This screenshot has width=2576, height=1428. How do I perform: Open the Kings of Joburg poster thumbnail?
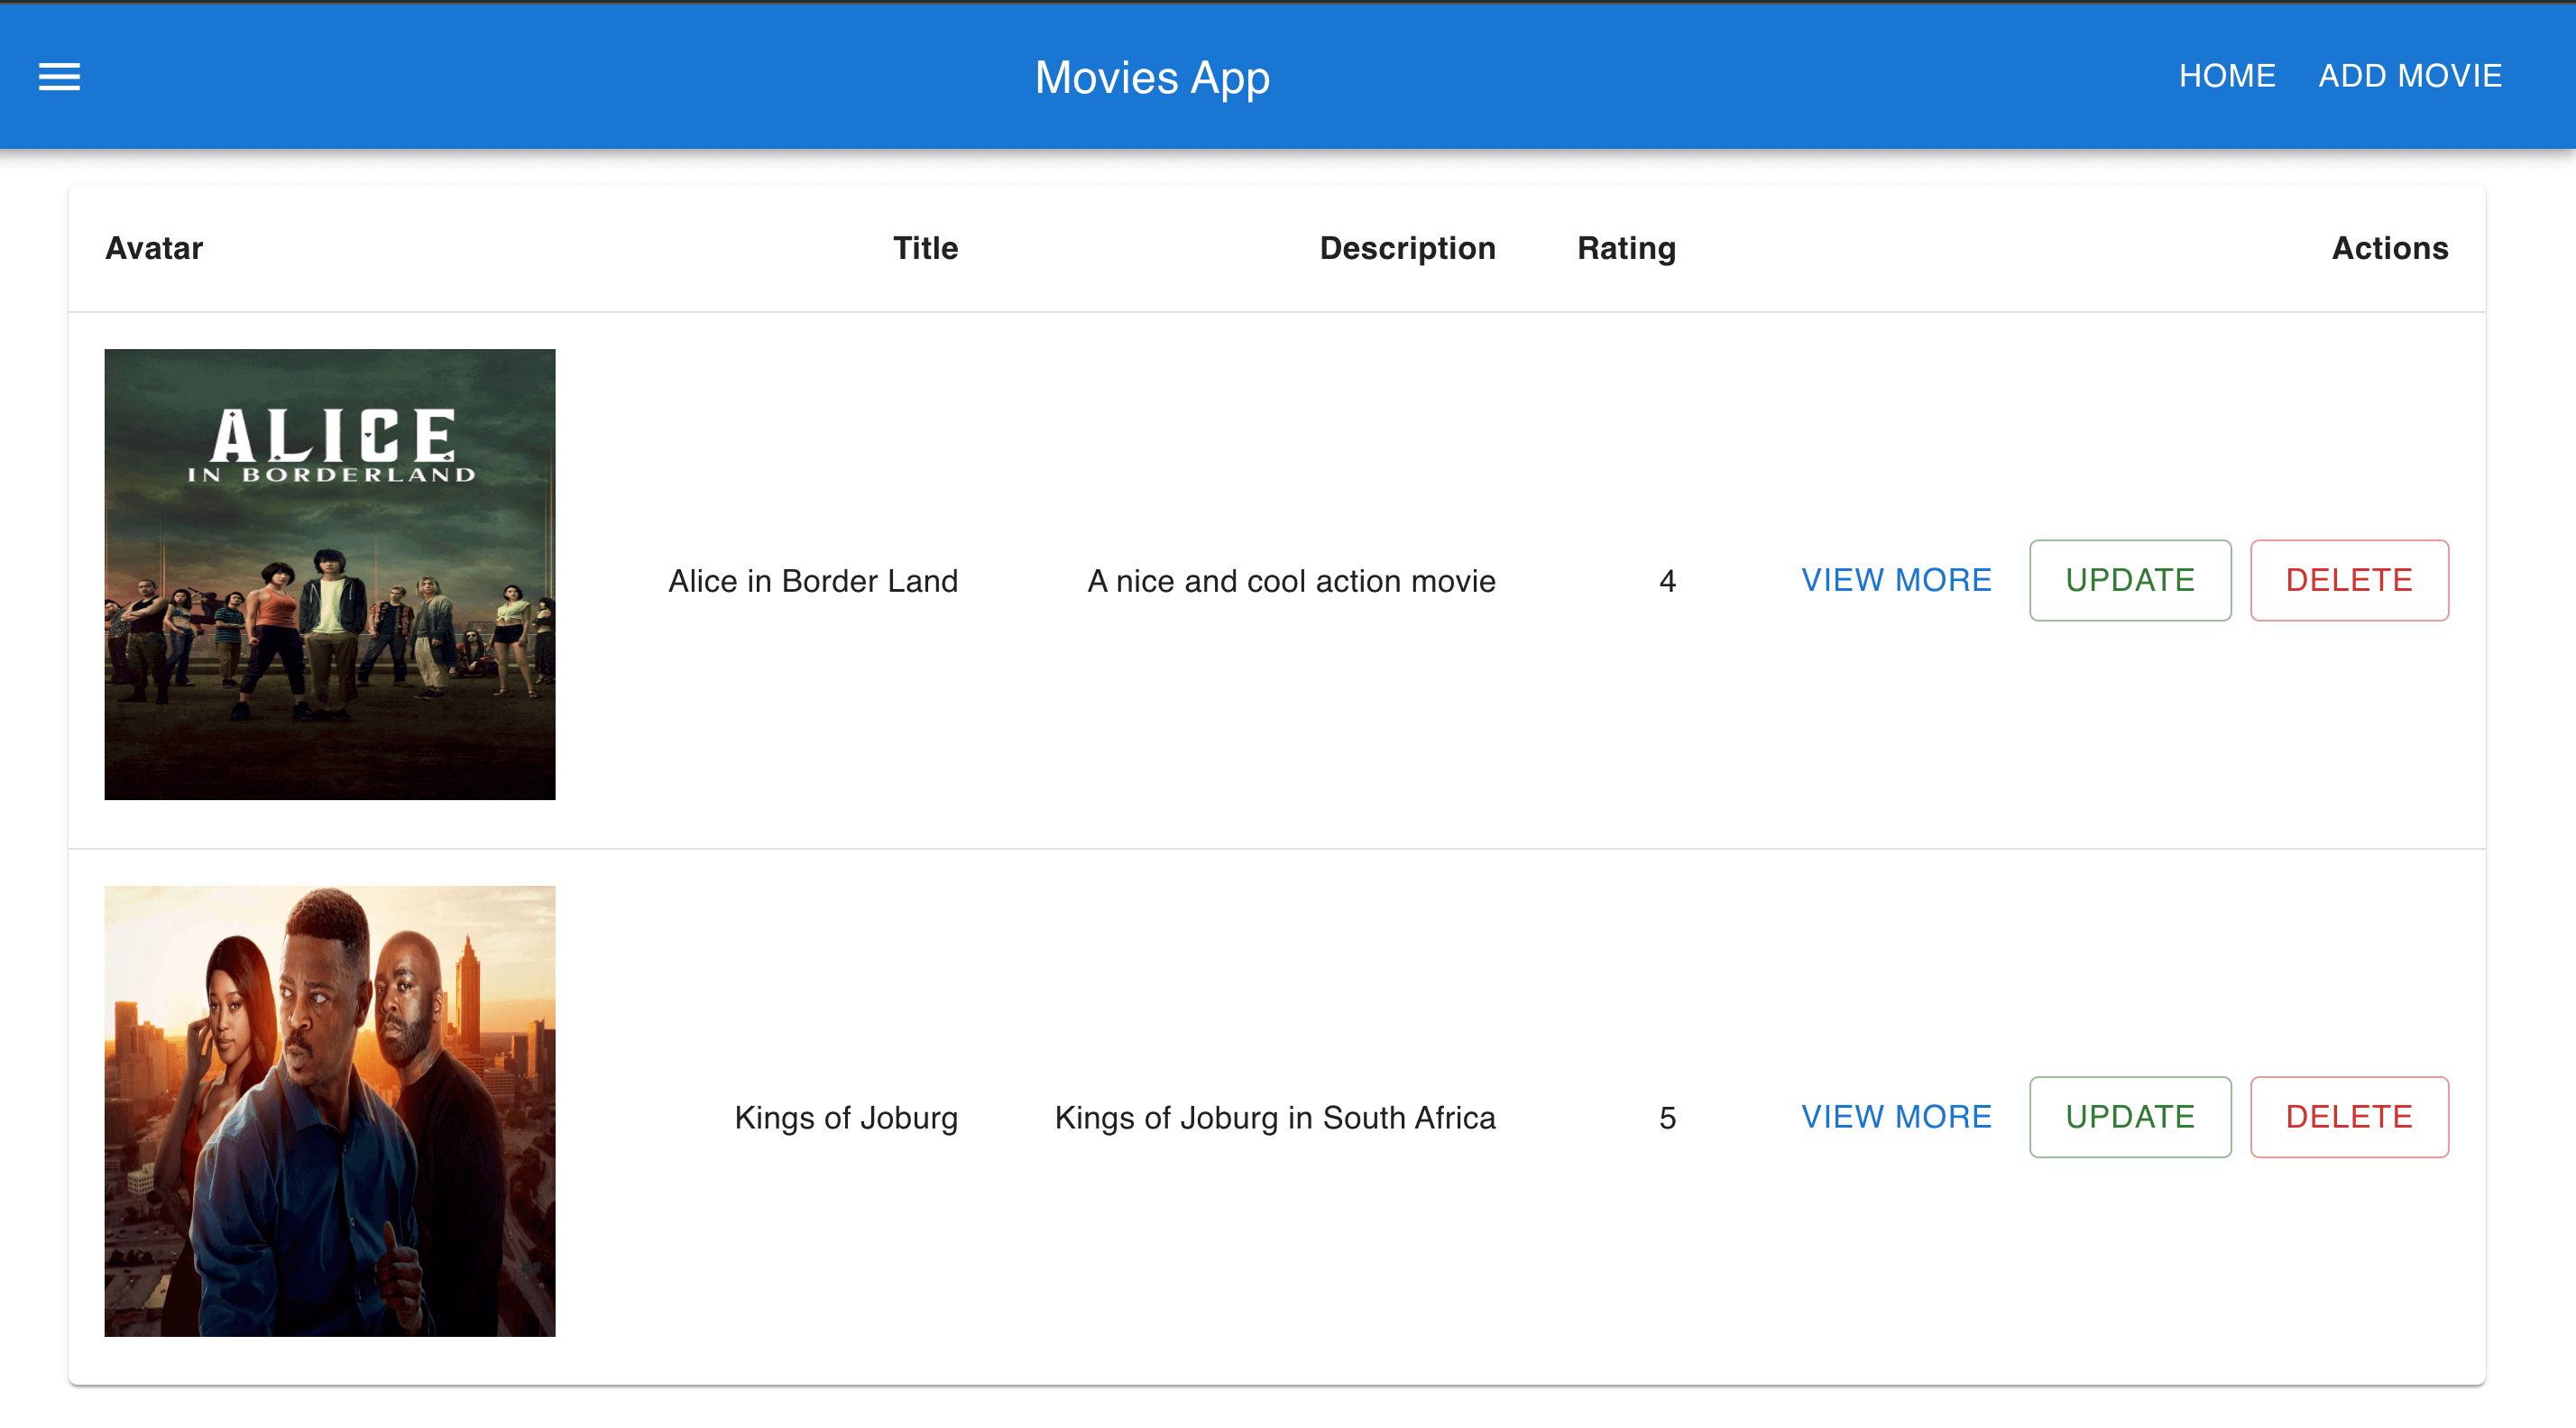coord(330,1112)
